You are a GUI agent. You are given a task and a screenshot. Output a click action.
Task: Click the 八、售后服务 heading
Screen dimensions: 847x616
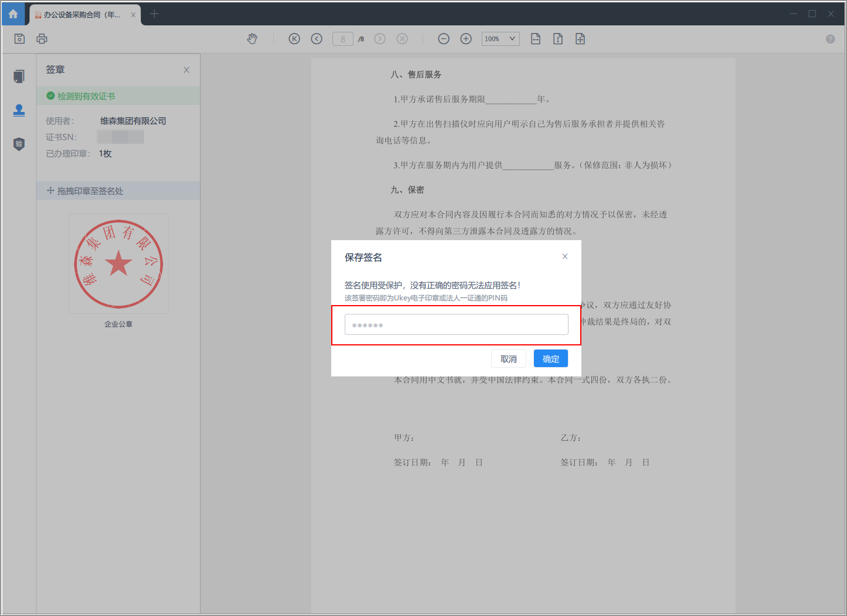coord(416,75)
